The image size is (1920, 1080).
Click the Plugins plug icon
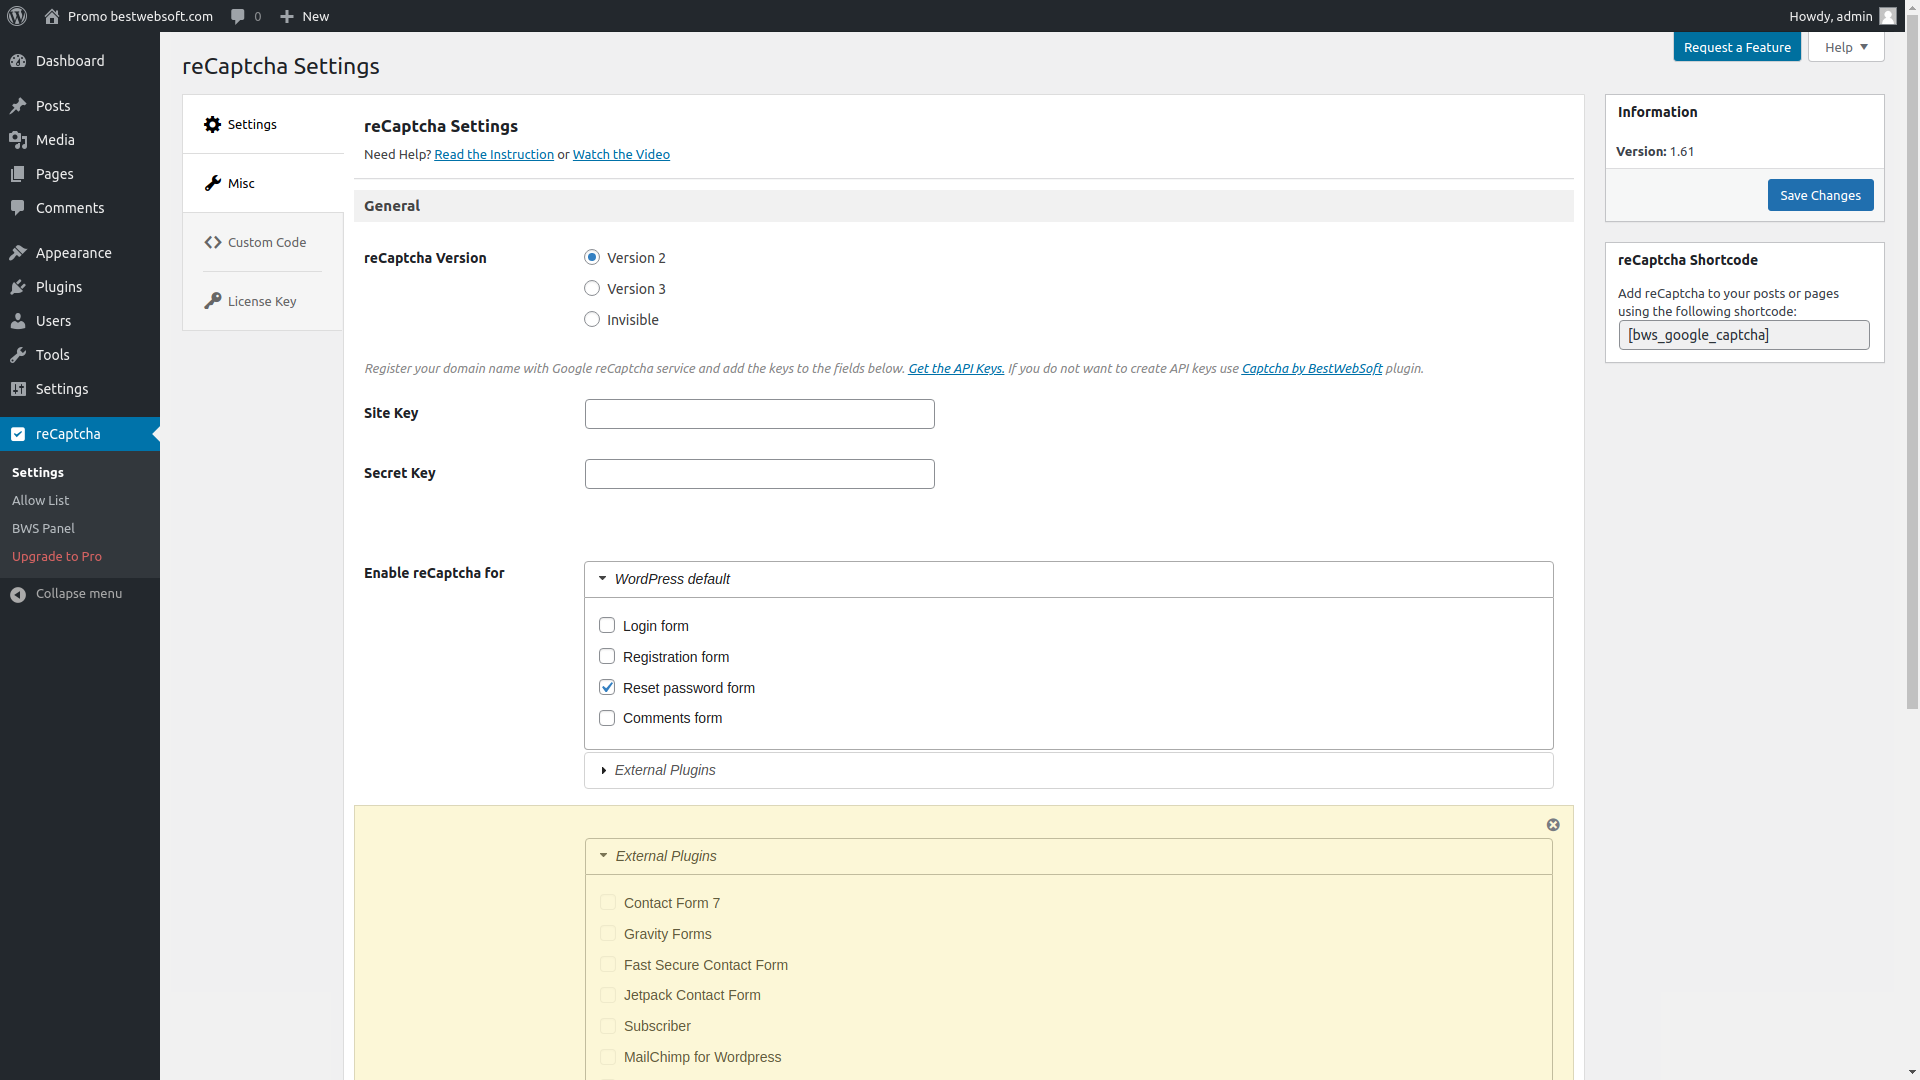(x=18, y=287)
